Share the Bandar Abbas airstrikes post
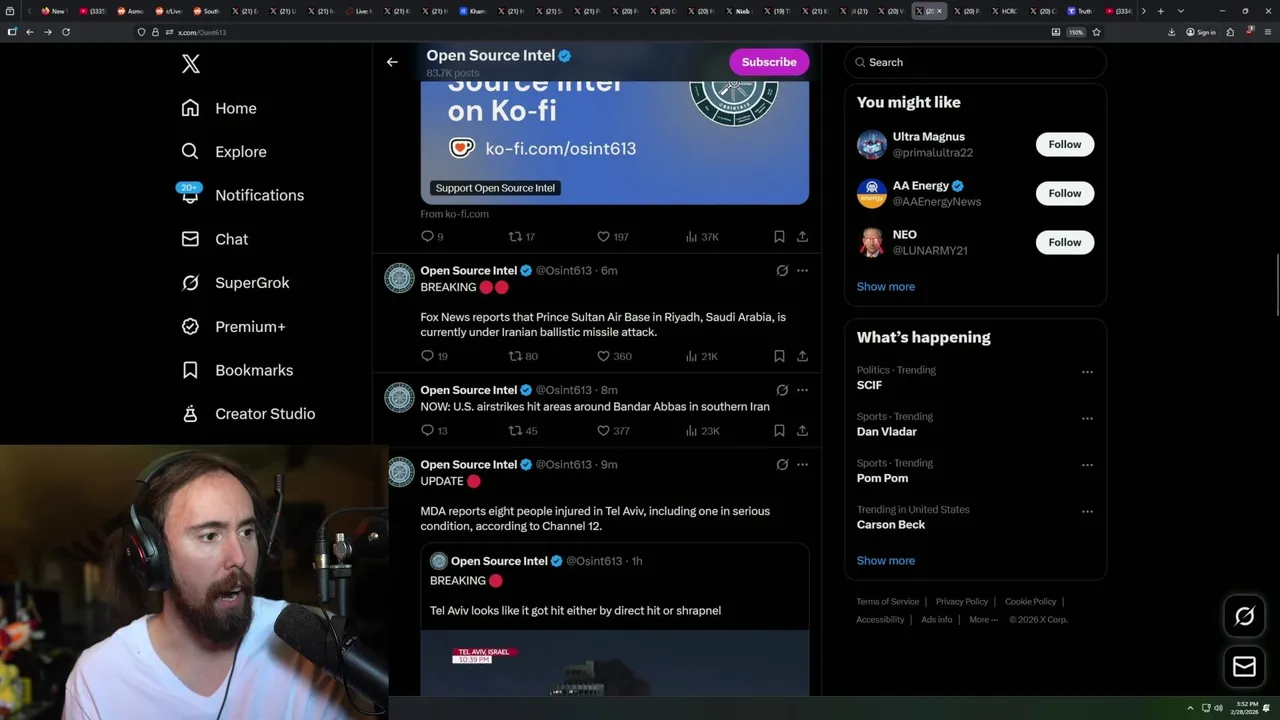This screenshot has height=720, width=1280. [x=802, y=431]
